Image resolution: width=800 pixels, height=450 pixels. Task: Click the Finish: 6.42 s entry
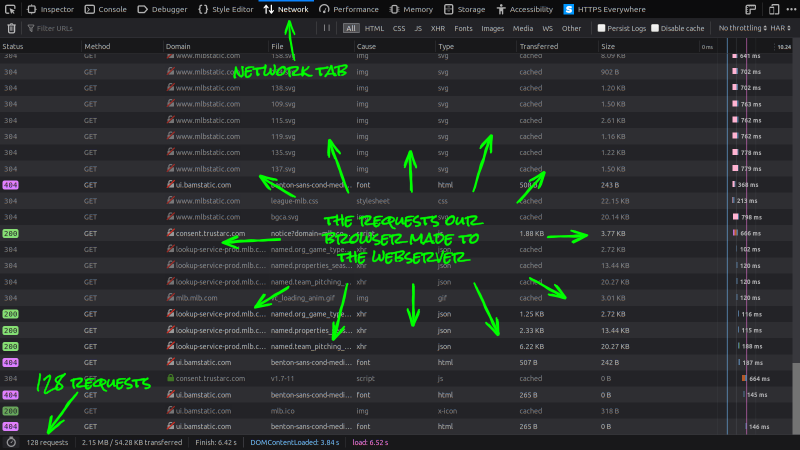tap(216, 442)
